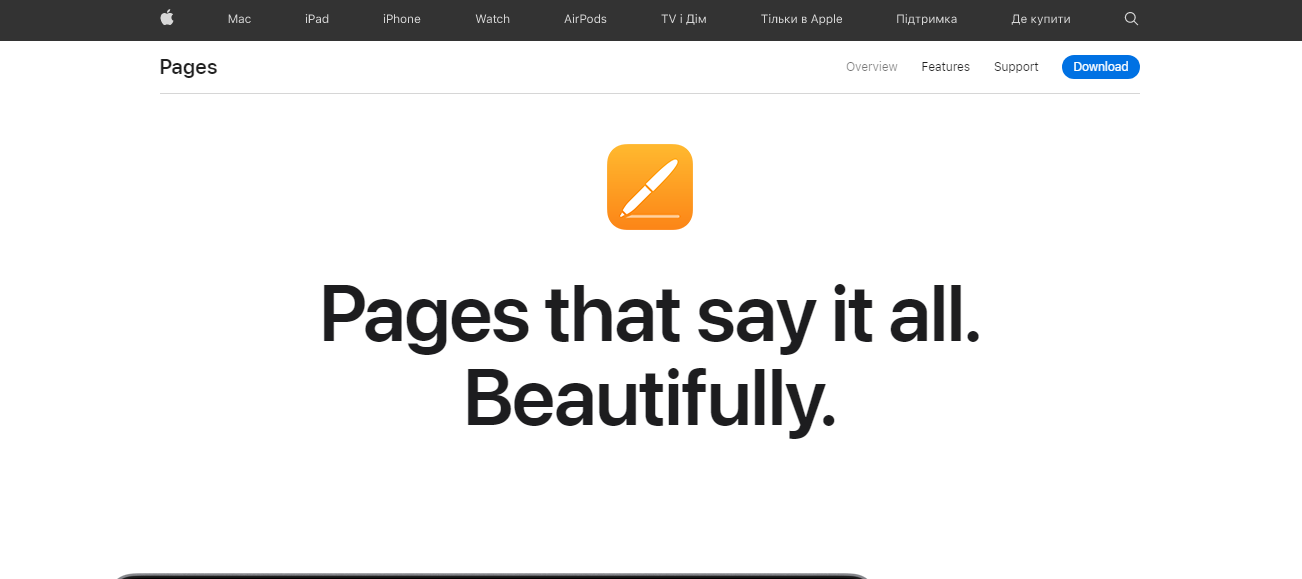Switch to the Overview tab
The height and width of the screenshot is (579, 1302).
click(872, 67)
